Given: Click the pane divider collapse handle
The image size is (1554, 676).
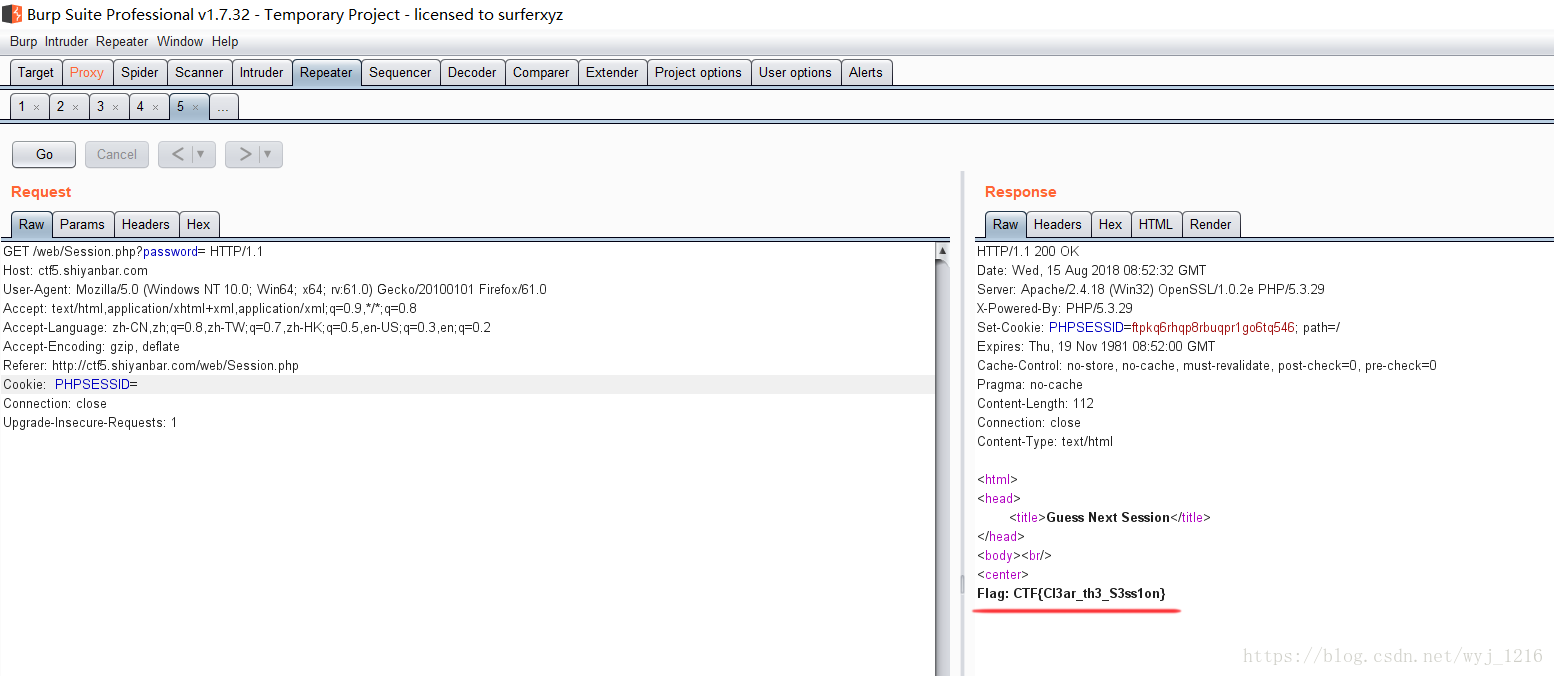Looking at the screenshot, I should [x=963, y=583].
